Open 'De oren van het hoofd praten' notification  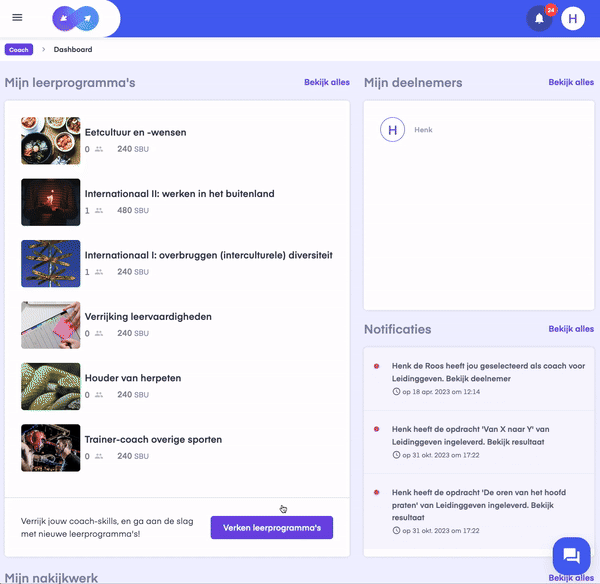pos(479,512)
